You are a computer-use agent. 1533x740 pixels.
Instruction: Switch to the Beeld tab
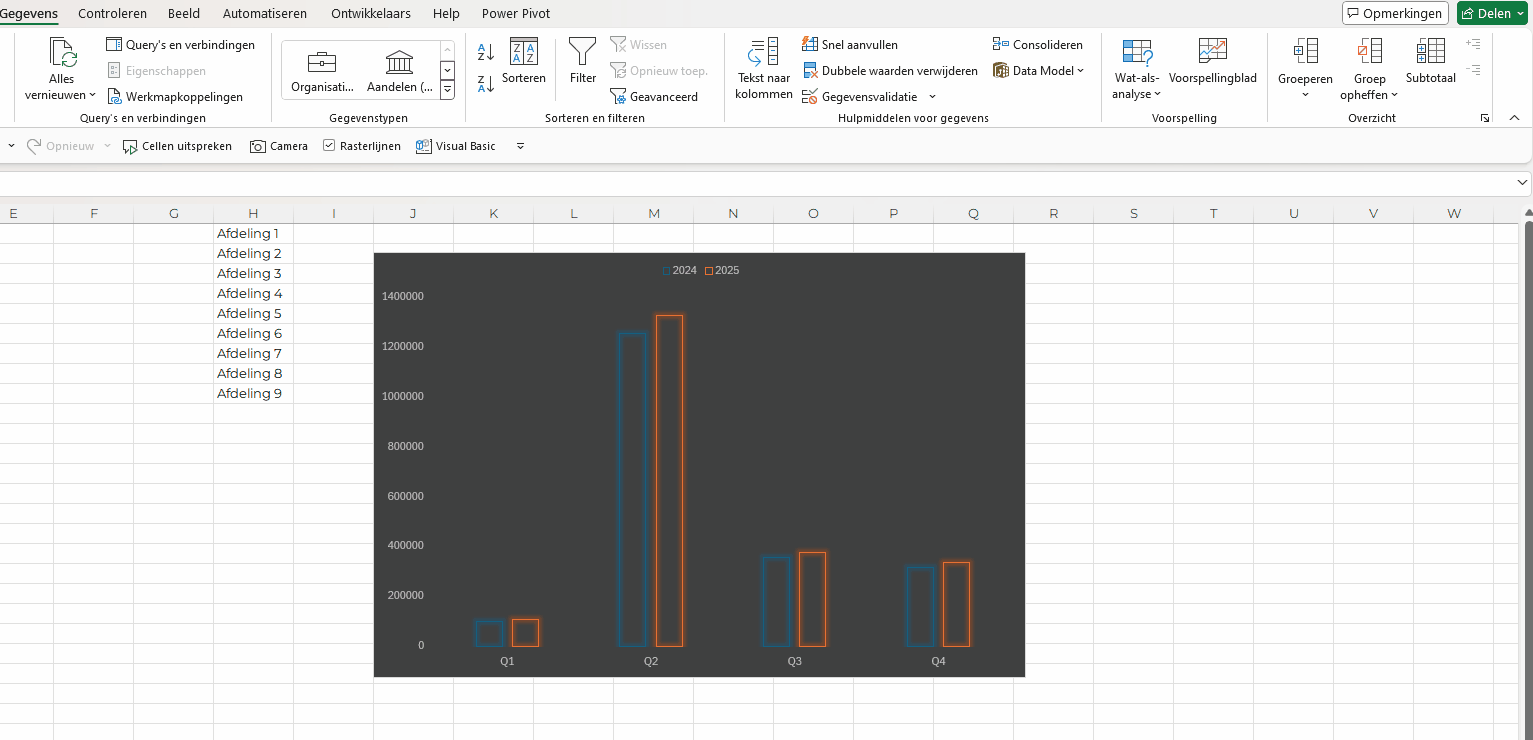click(x=184, y=14)
